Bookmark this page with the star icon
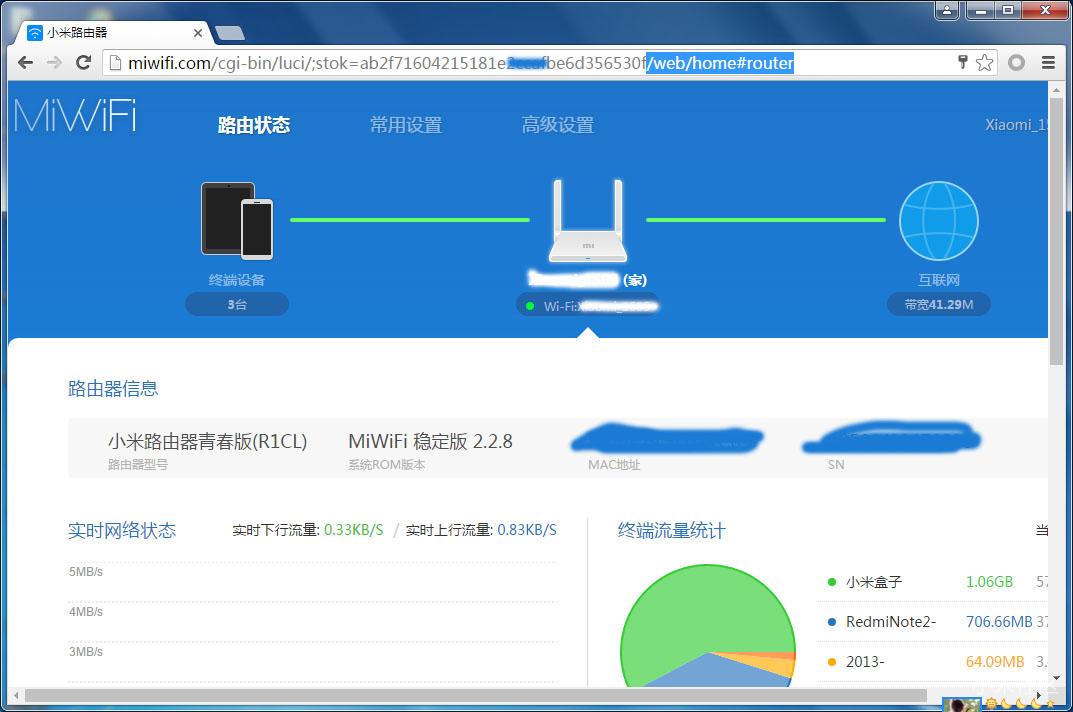Image resolution: width=1073 pixels, height=712 pixels. coord(984,62)
